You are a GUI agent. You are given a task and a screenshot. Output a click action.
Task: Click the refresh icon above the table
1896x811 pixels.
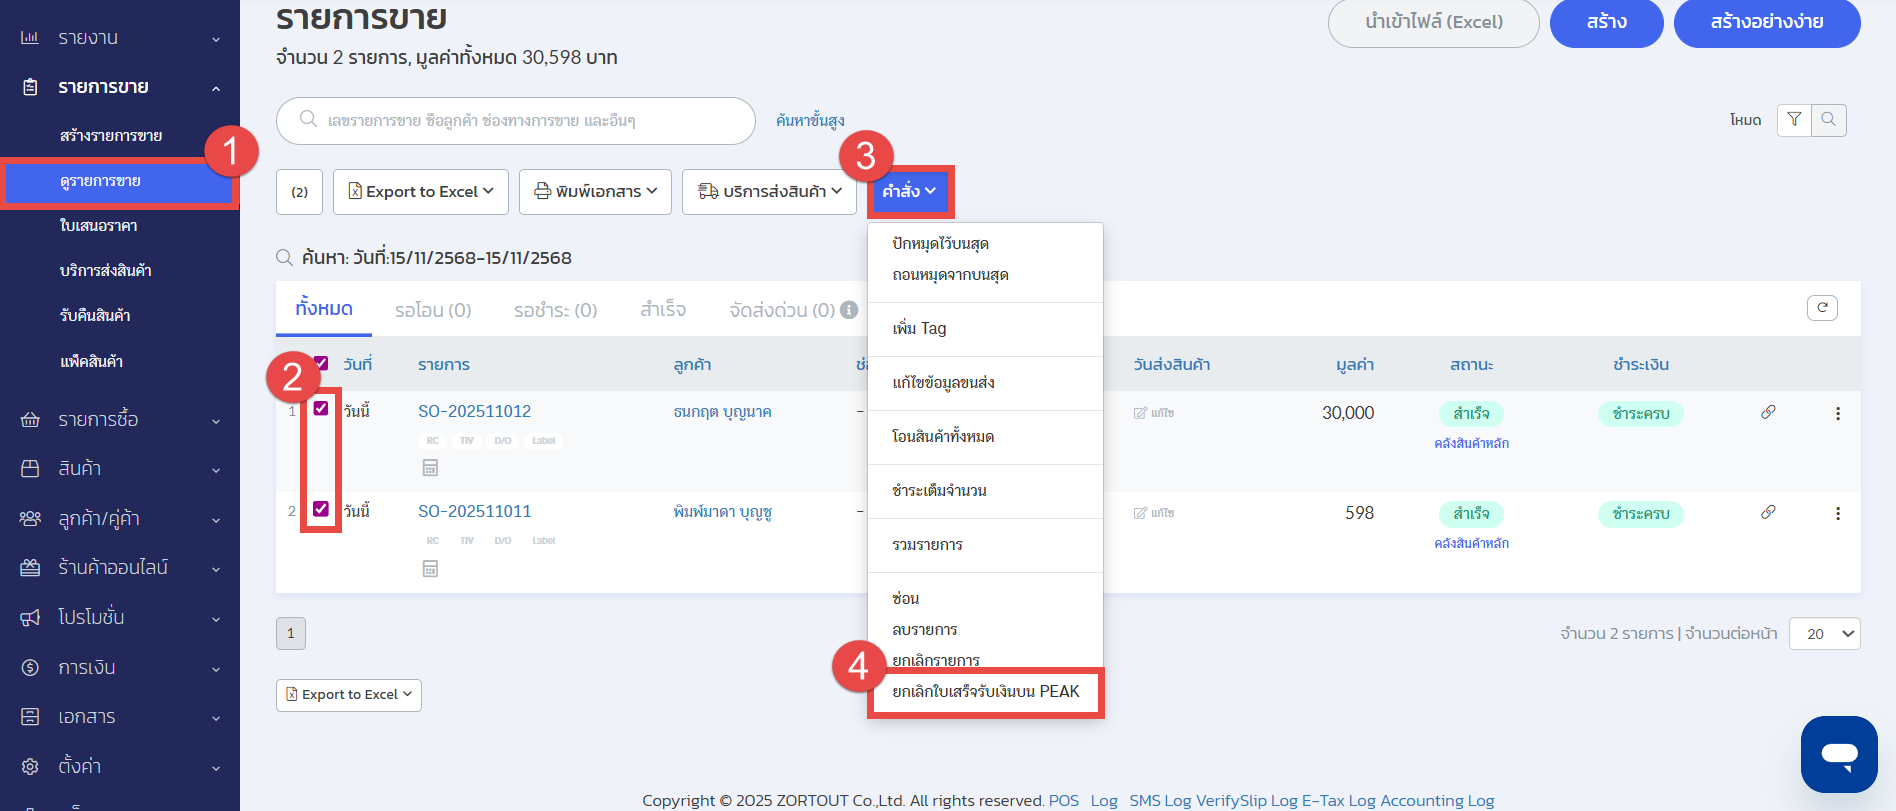coord(1822,308)
